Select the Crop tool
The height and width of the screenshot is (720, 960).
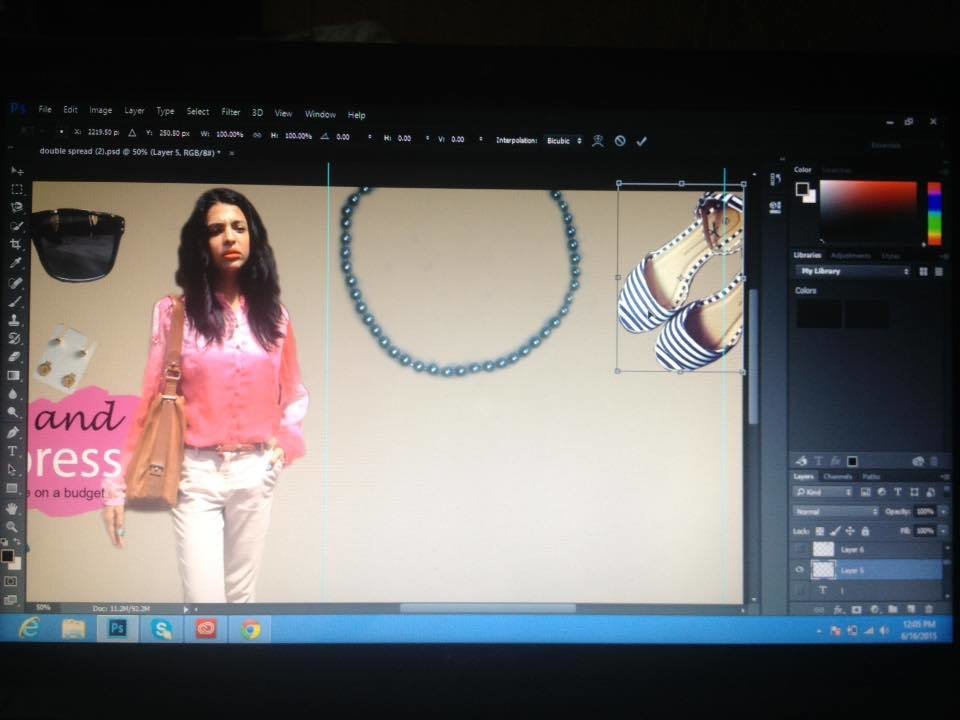[x=16, y=244]
